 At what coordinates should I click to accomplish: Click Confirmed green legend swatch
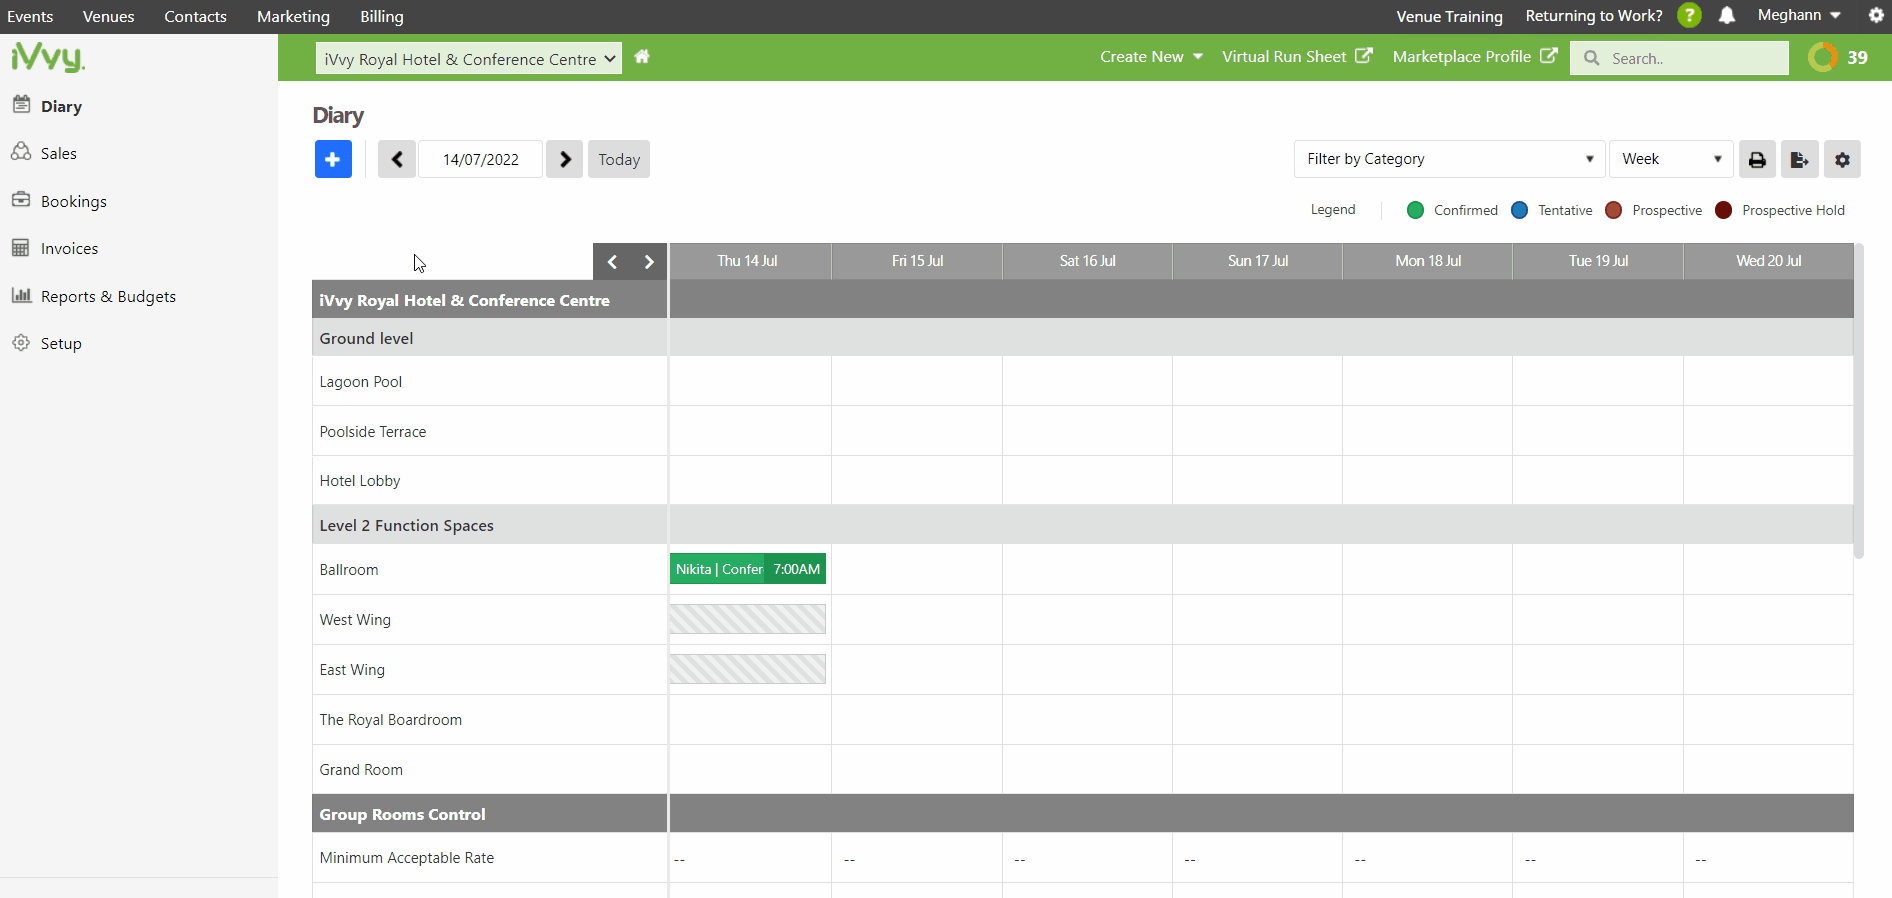click(1415, 210)
